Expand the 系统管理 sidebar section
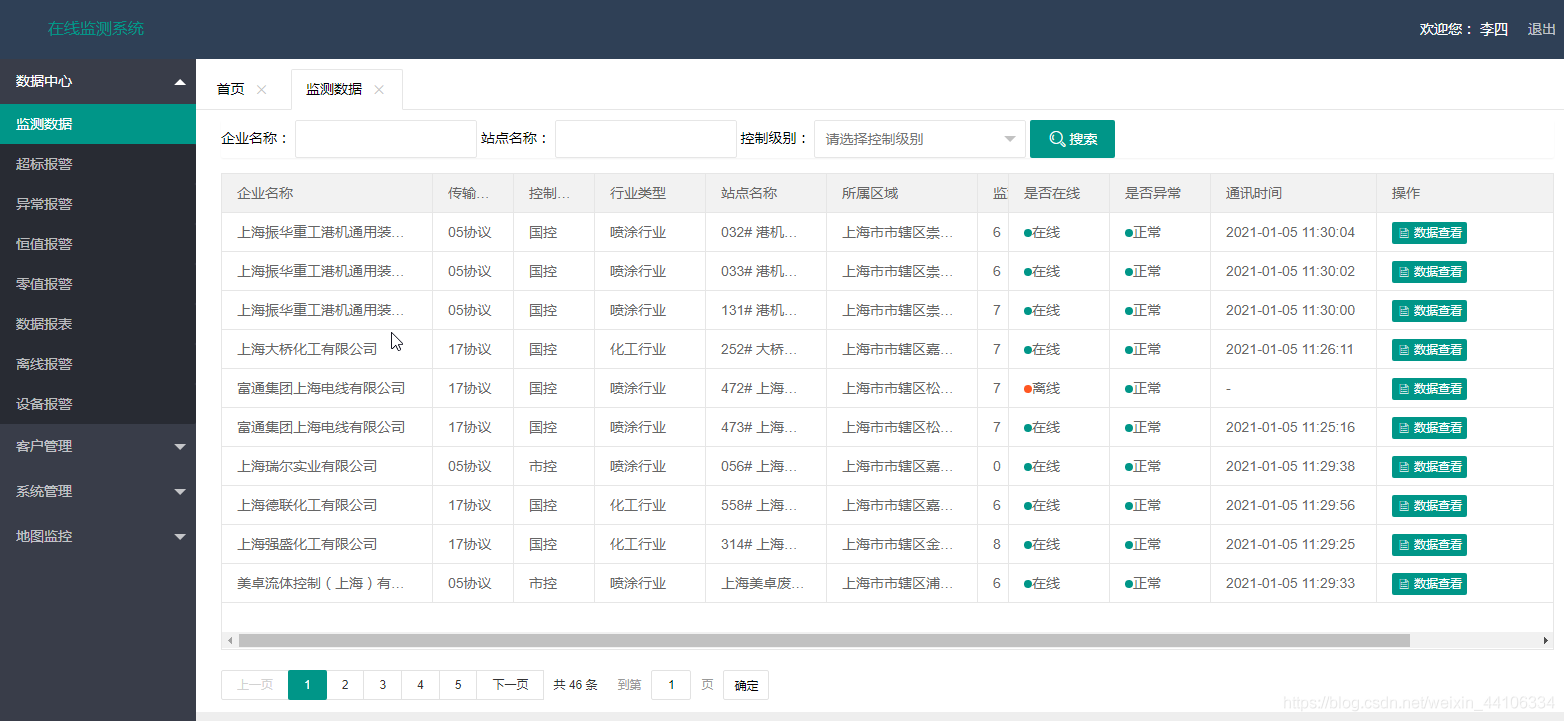Viewport: 1564px width, 721px height. coord(98,492)
